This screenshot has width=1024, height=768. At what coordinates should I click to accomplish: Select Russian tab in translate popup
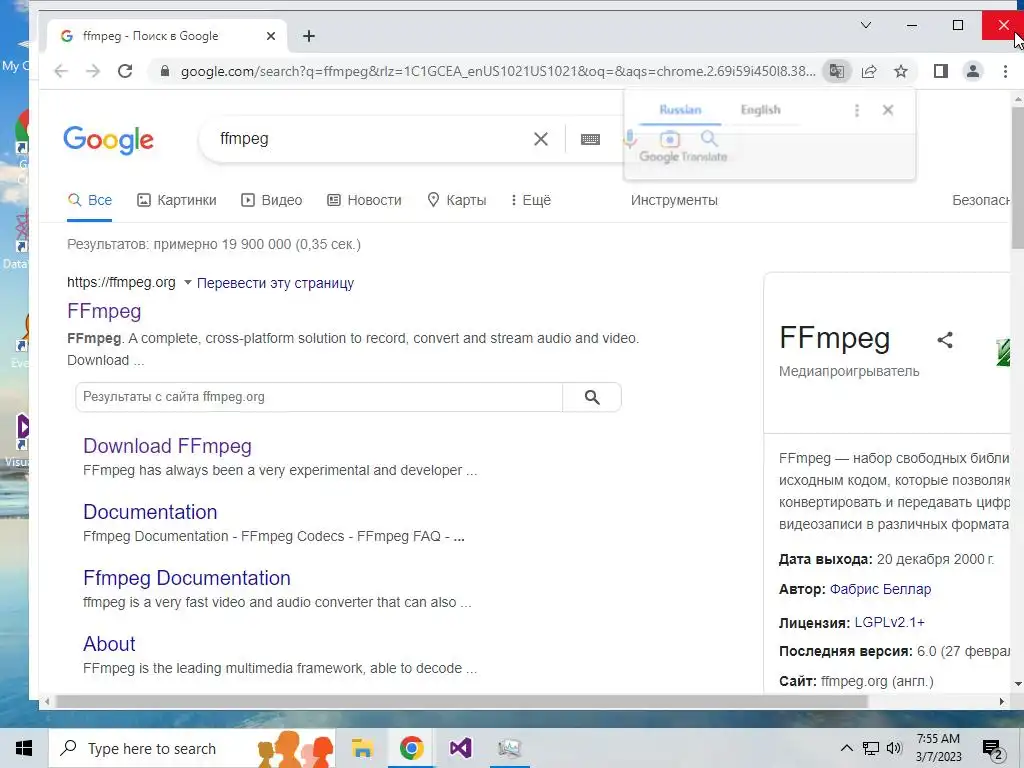(x=680, y=110)
